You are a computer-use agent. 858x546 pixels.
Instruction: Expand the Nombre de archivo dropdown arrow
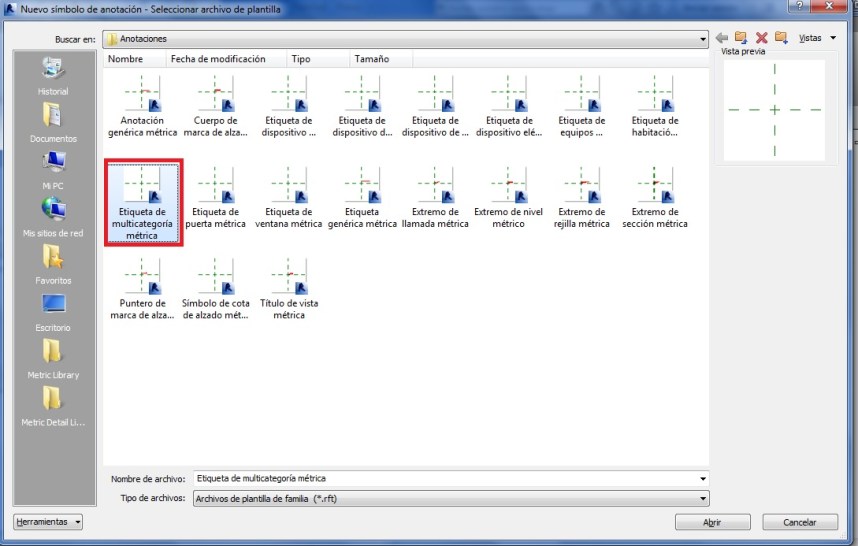click(703, 479)
